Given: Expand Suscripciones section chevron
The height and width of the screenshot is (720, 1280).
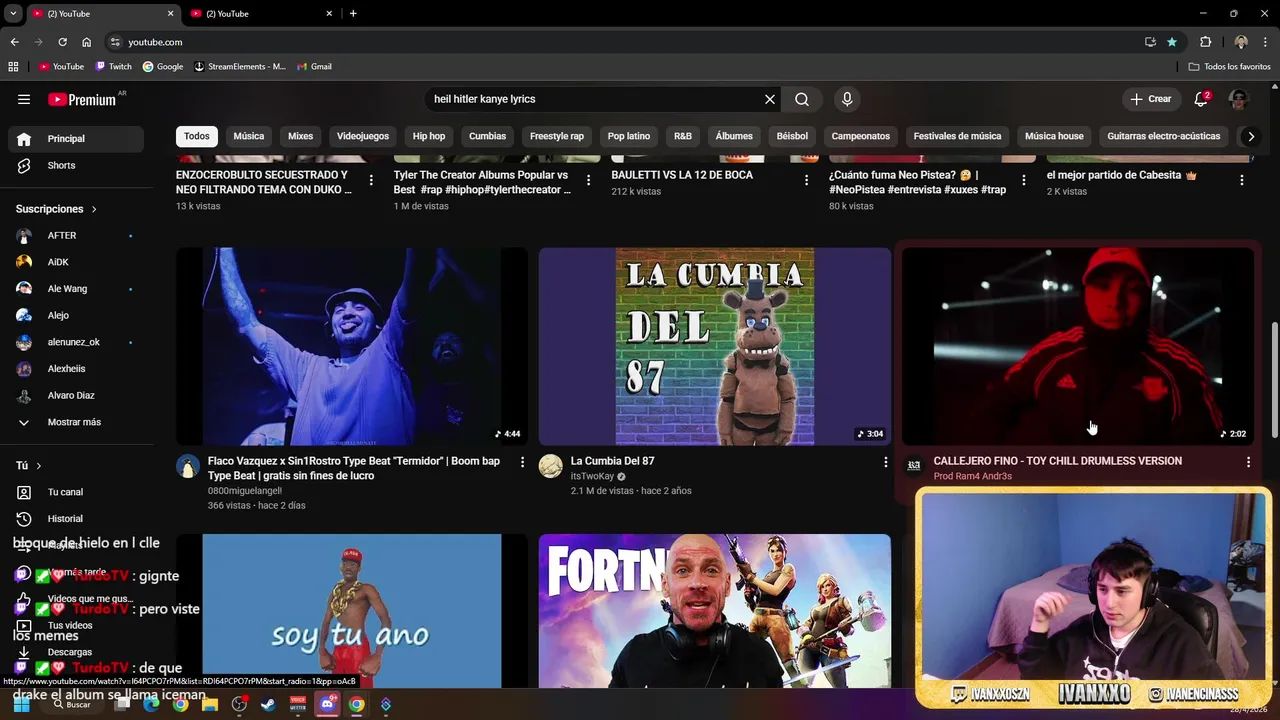Looking at the screenshot, I should pos(94,209).
